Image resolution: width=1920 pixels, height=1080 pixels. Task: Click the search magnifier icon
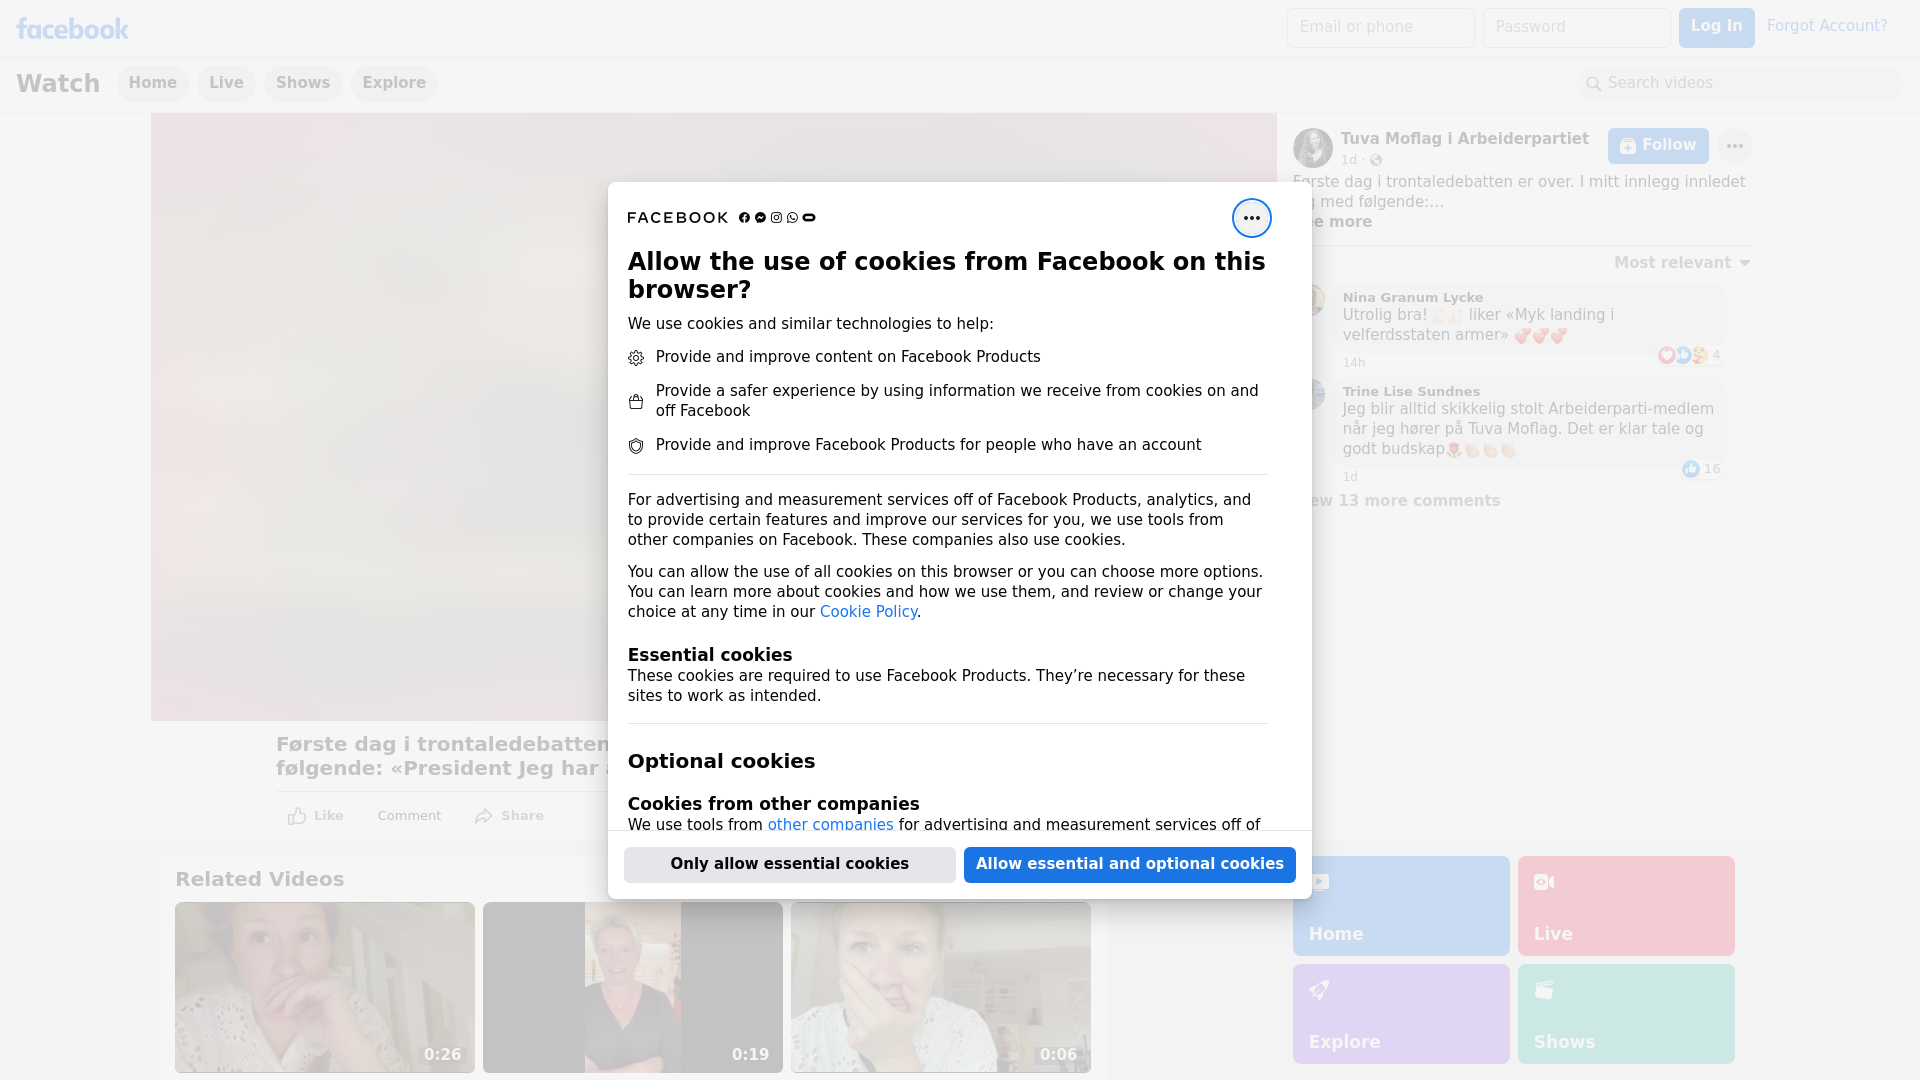click(x=1594, y=84)
